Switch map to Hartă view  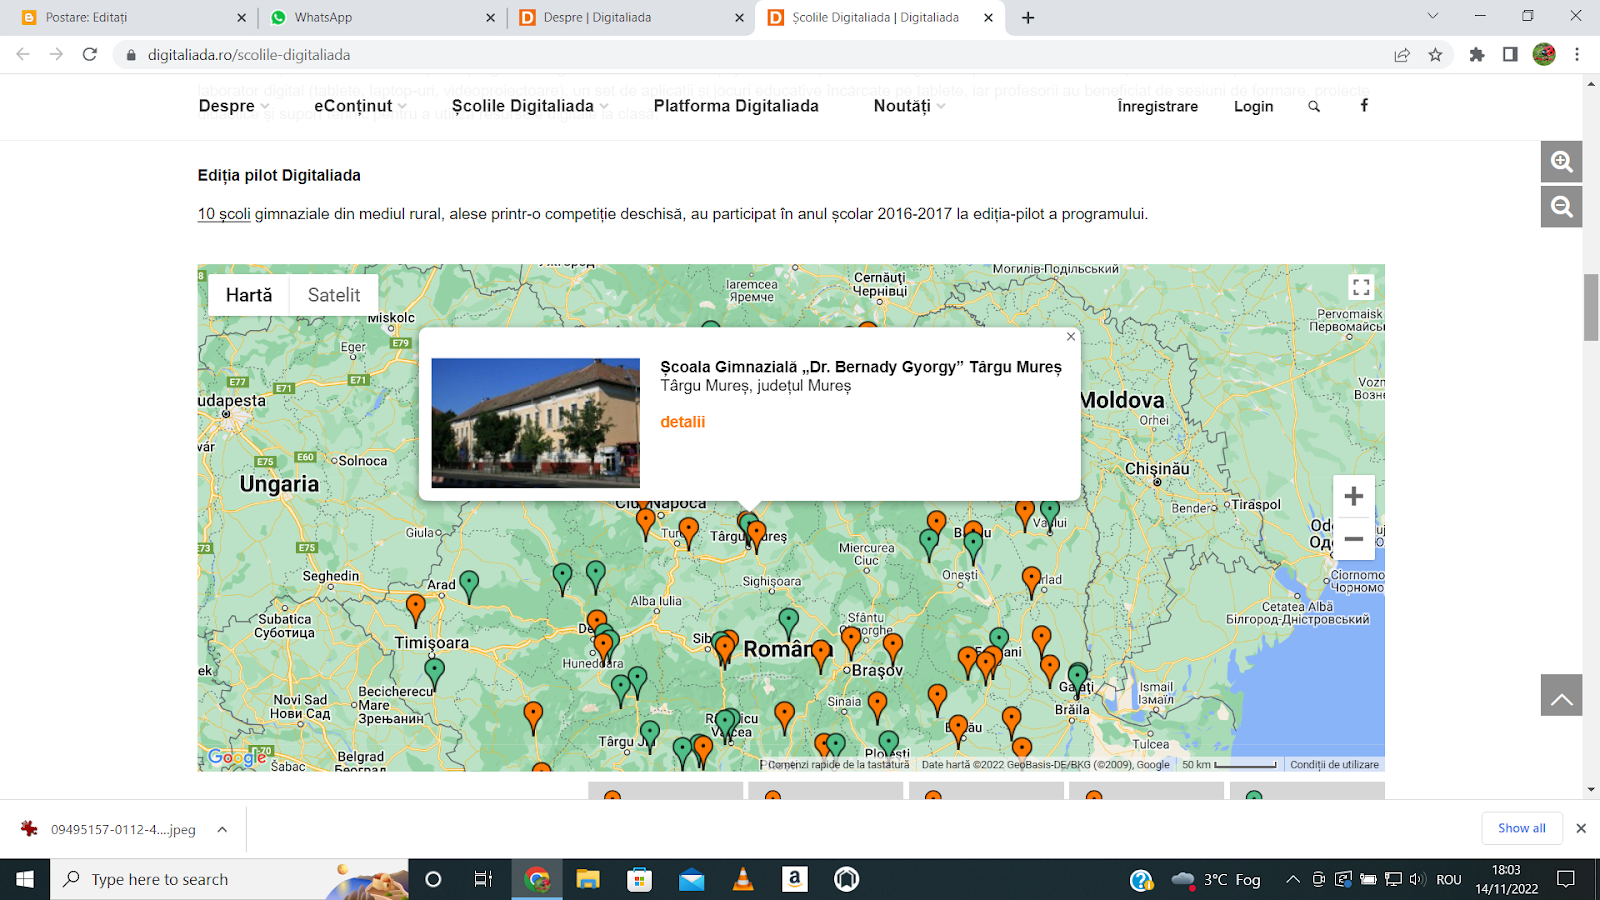(x=249, y=295)
